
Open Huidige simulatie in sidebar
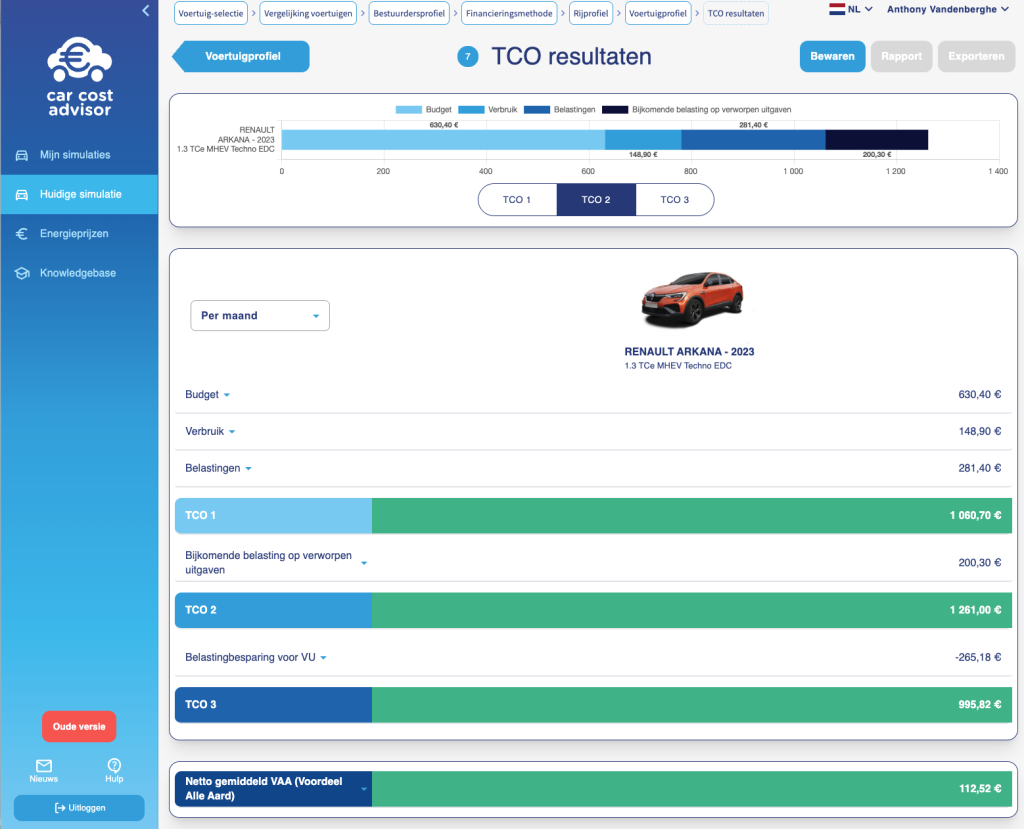click(79, 194)
